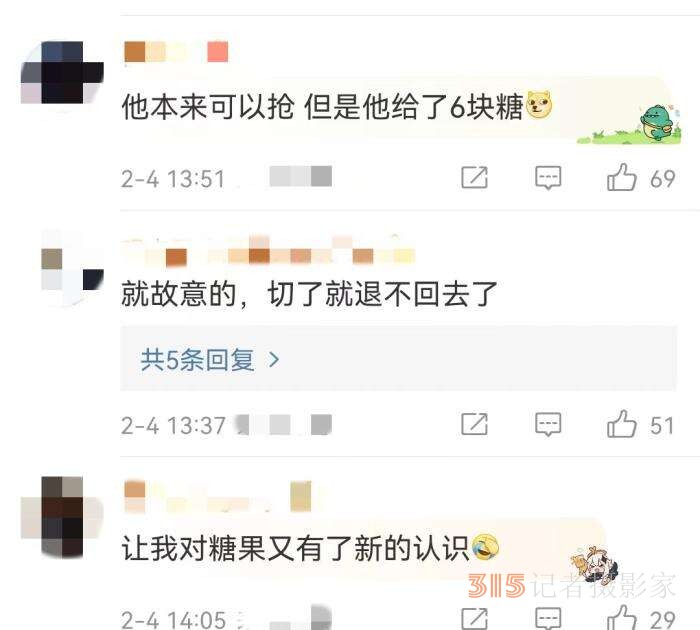Open the chevron beside 共5条回复

click(x=273, y=359)
